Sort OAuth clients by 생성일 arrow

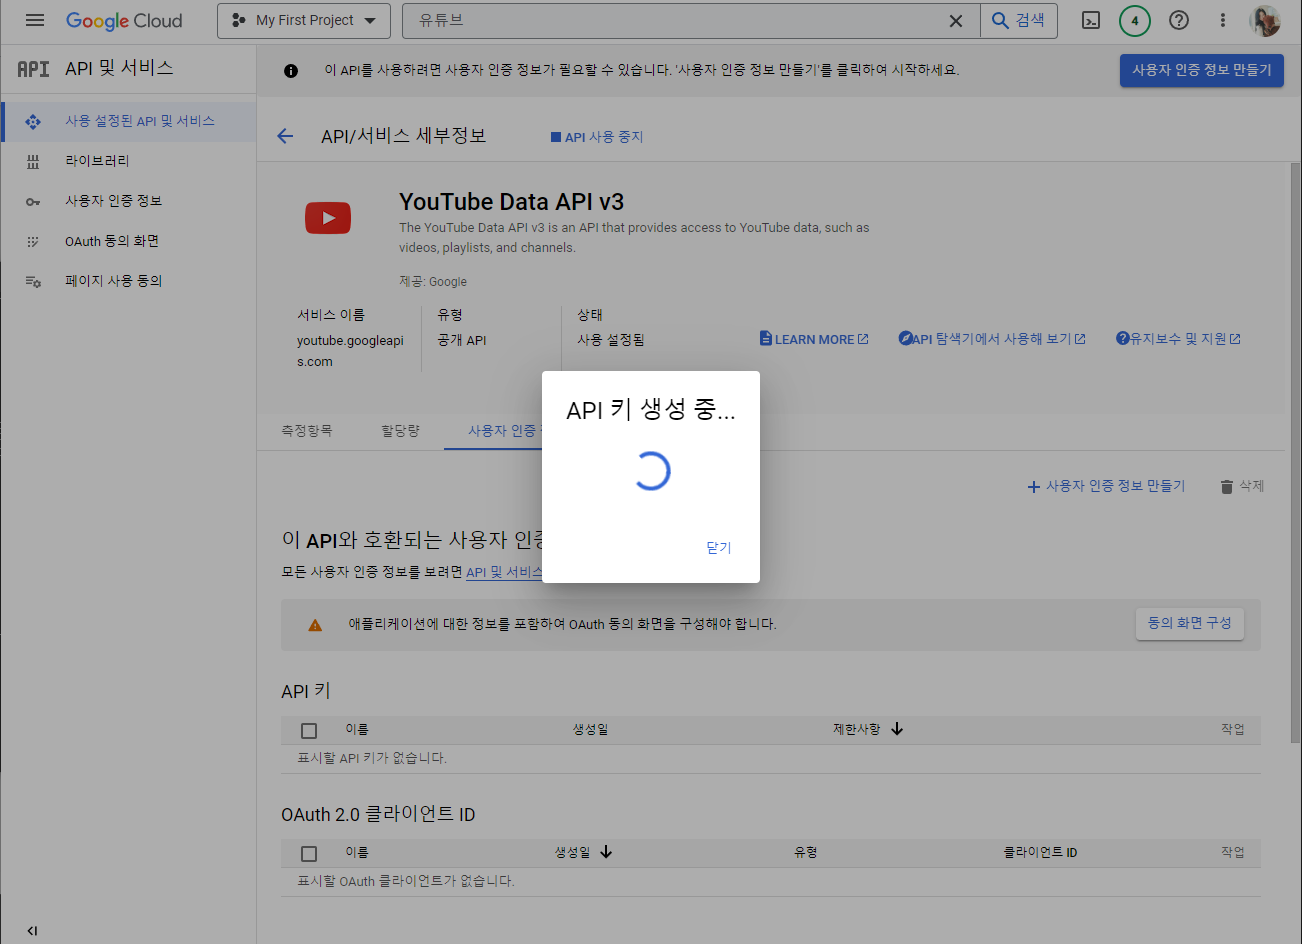click(606, 852)
